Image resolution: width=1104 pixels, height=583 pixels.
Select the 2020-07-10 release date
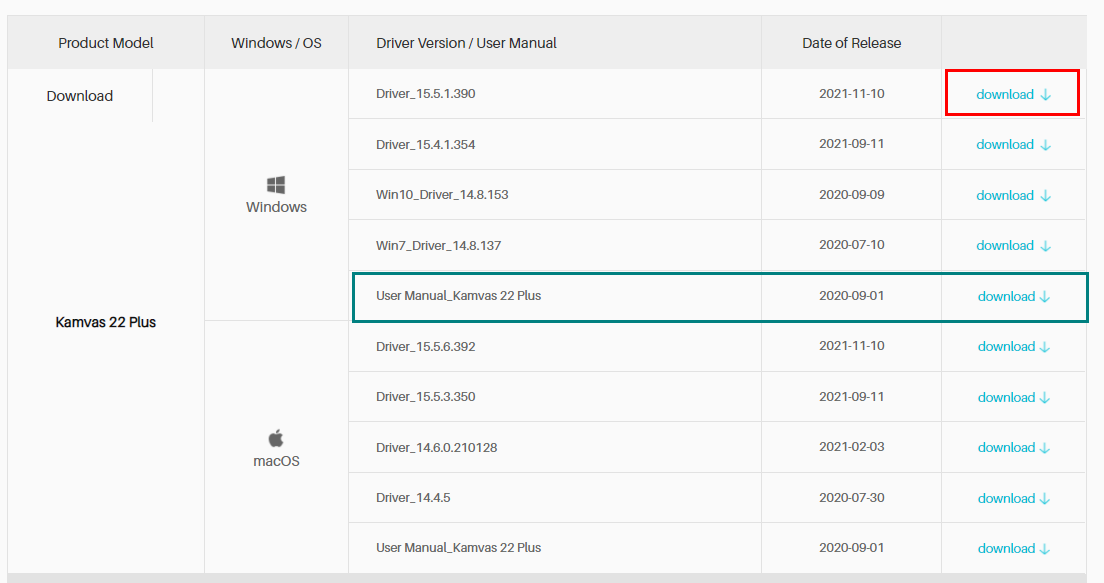point(851,244)
